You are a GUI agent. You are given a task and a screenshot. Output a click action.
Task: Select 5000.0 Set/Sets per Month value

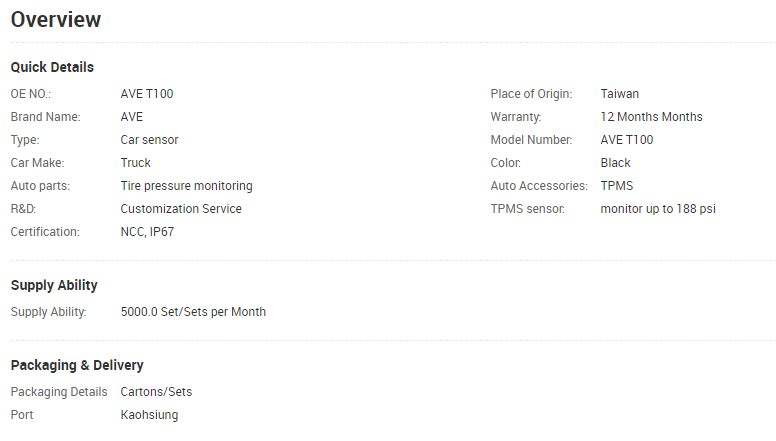click(194, 312)
